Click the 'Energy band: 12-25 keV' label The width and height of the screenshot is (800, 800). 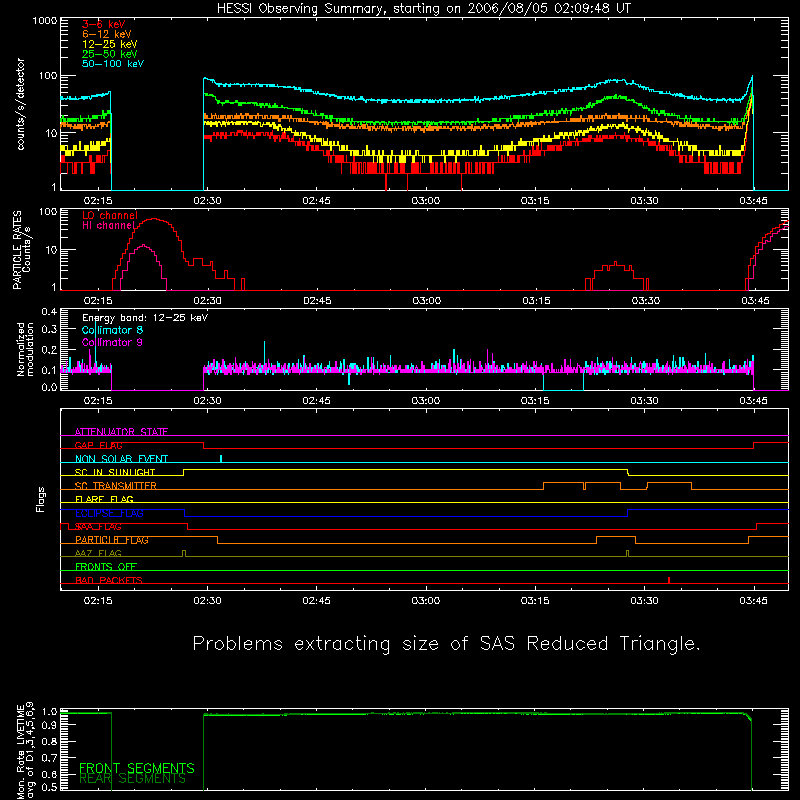(x=145, y=318)
